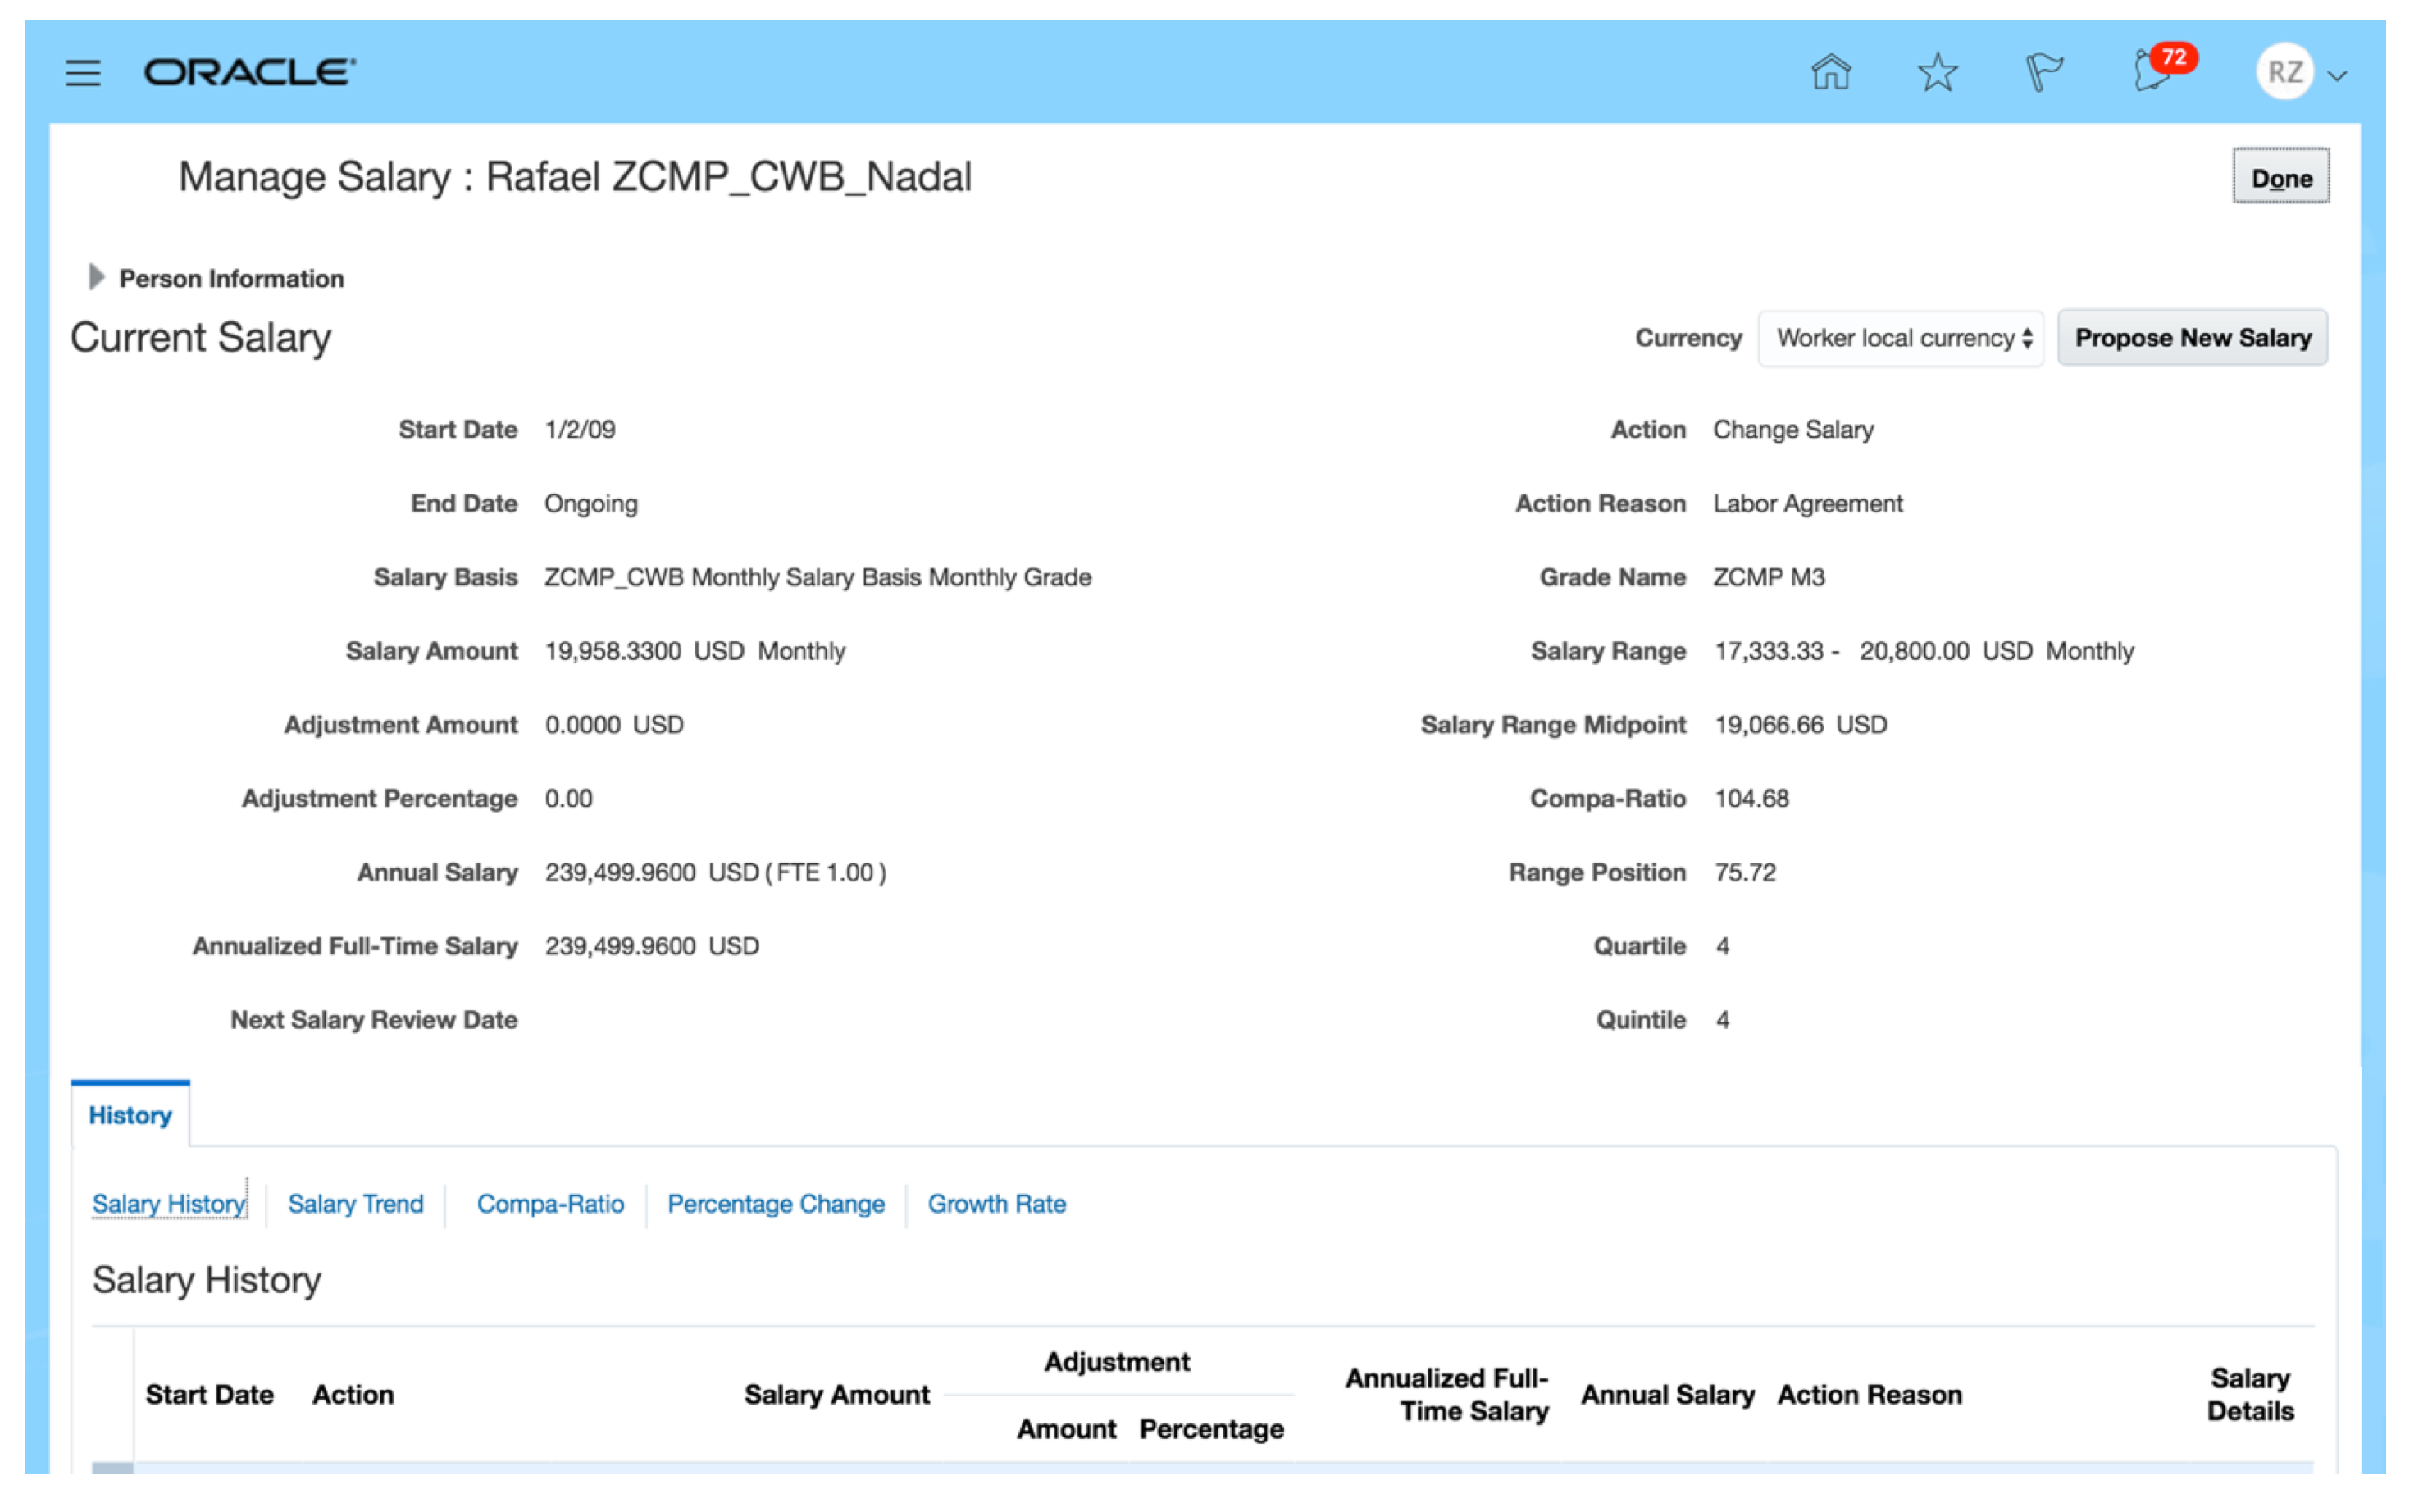Click the Quartile value 4
The width and height of the screenshot is (2414, 1512).
(1722, 946)
